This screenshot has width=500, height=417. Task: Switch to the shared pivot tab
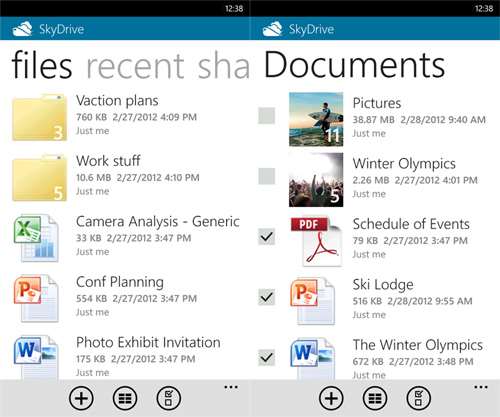(224, 66)
